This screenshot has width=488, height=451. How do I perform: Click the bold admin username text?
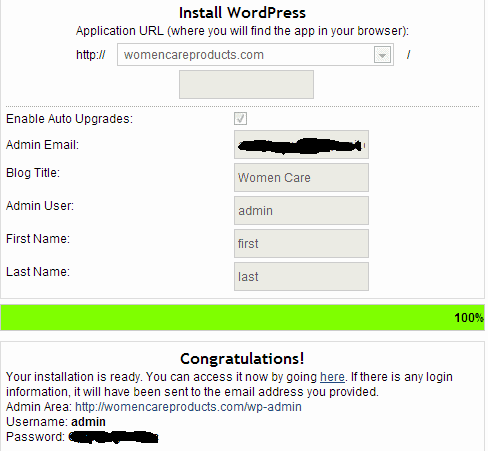click(88, 422)
